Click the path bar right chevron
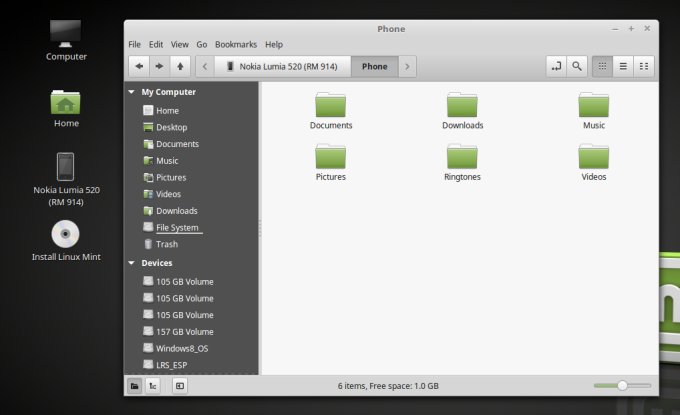The width and height of the screenshot is (680, 415). click(408, 66)
